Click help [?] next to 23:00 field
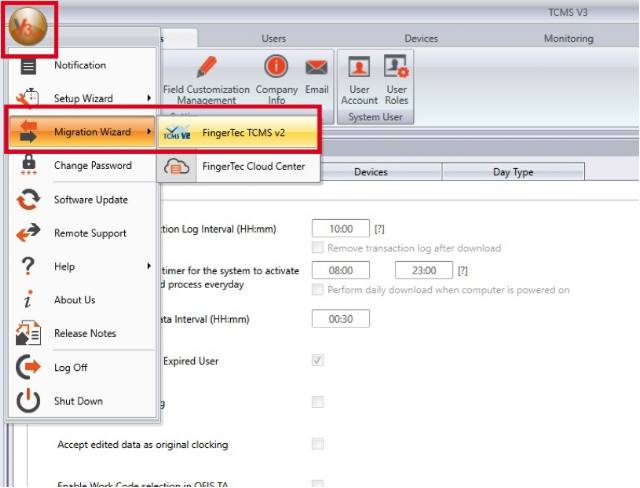The height and width of the screenshot is (488, 640). tap(462, 271)
